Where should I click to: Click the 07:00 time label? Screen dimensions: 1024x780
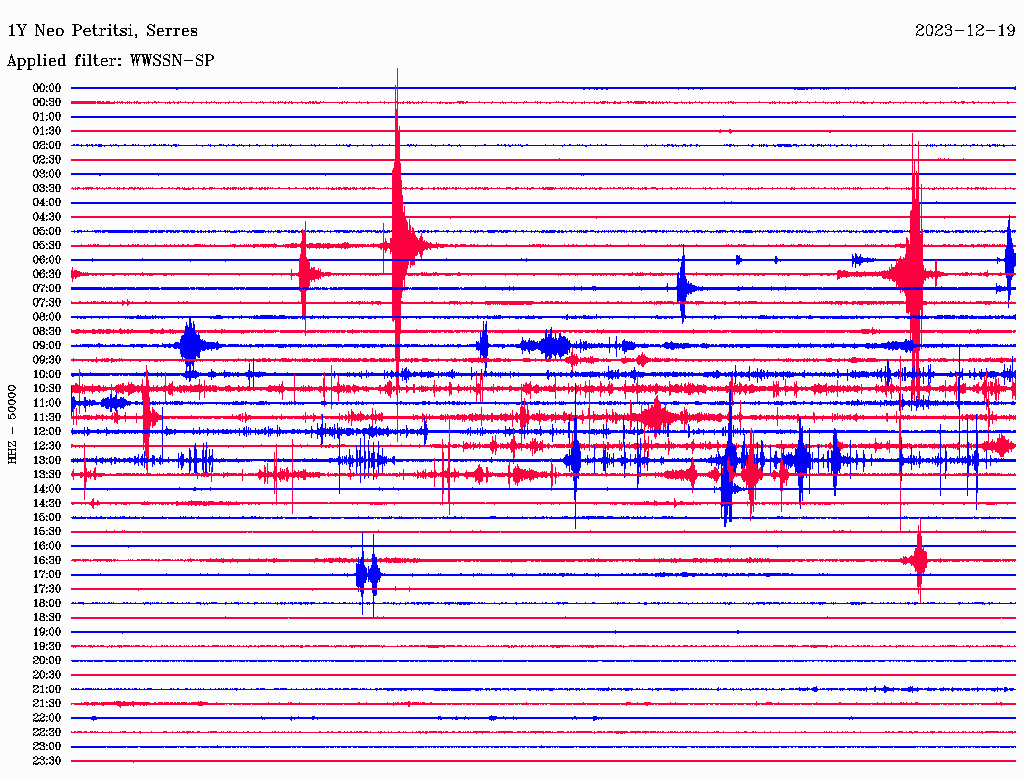pyautogui.click(x=47, y=289)
